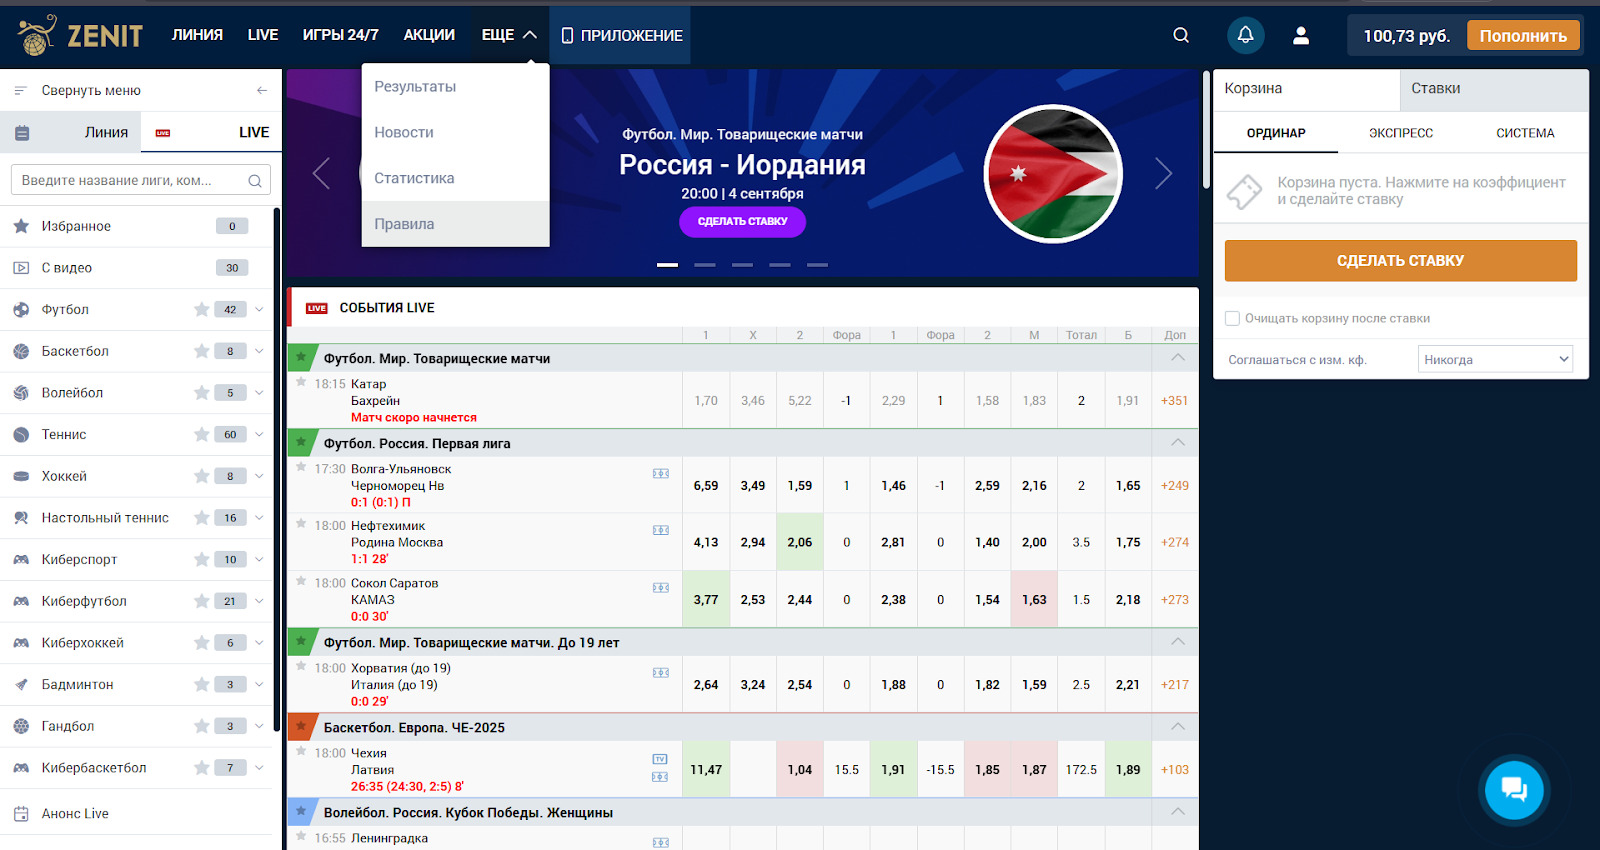
Task: Favorite the Катар – Бахрейн match star
Action: 301,382
